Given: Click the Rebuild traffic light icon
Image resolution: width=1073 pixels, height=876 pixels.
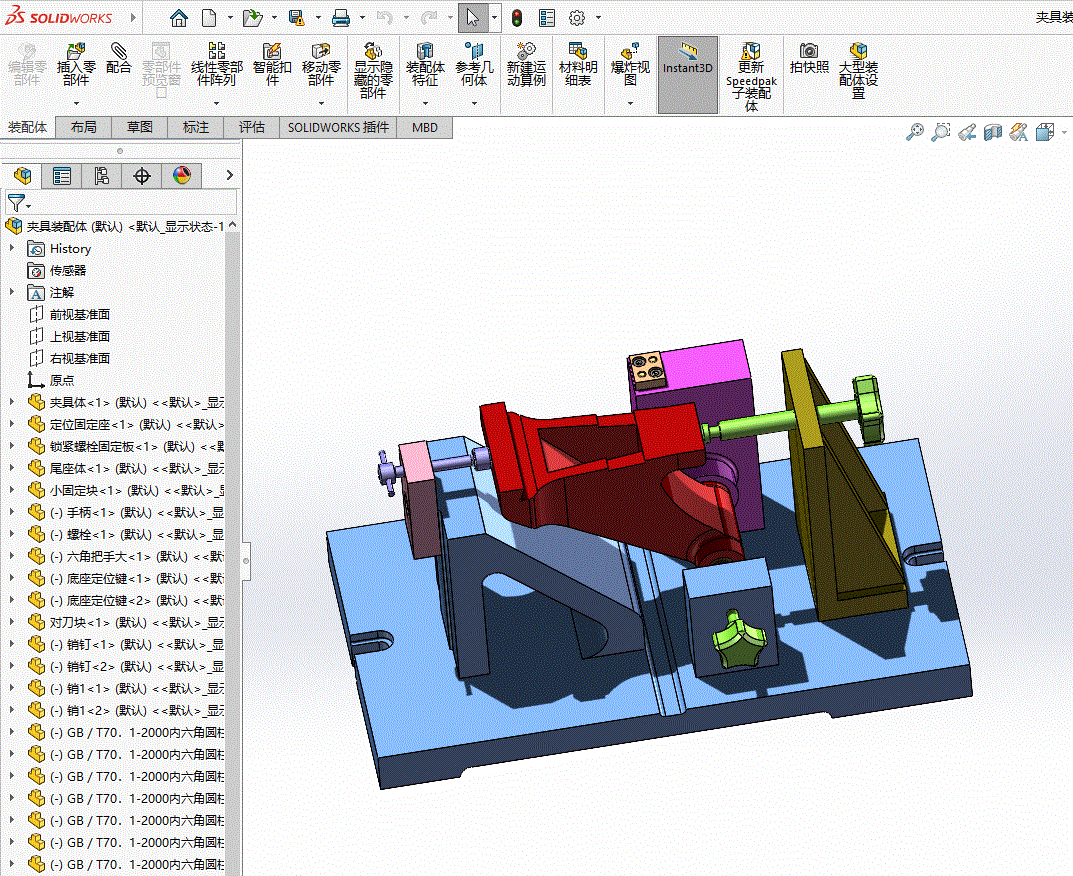Looking at the screenshot, I should (x=517, y=18).
